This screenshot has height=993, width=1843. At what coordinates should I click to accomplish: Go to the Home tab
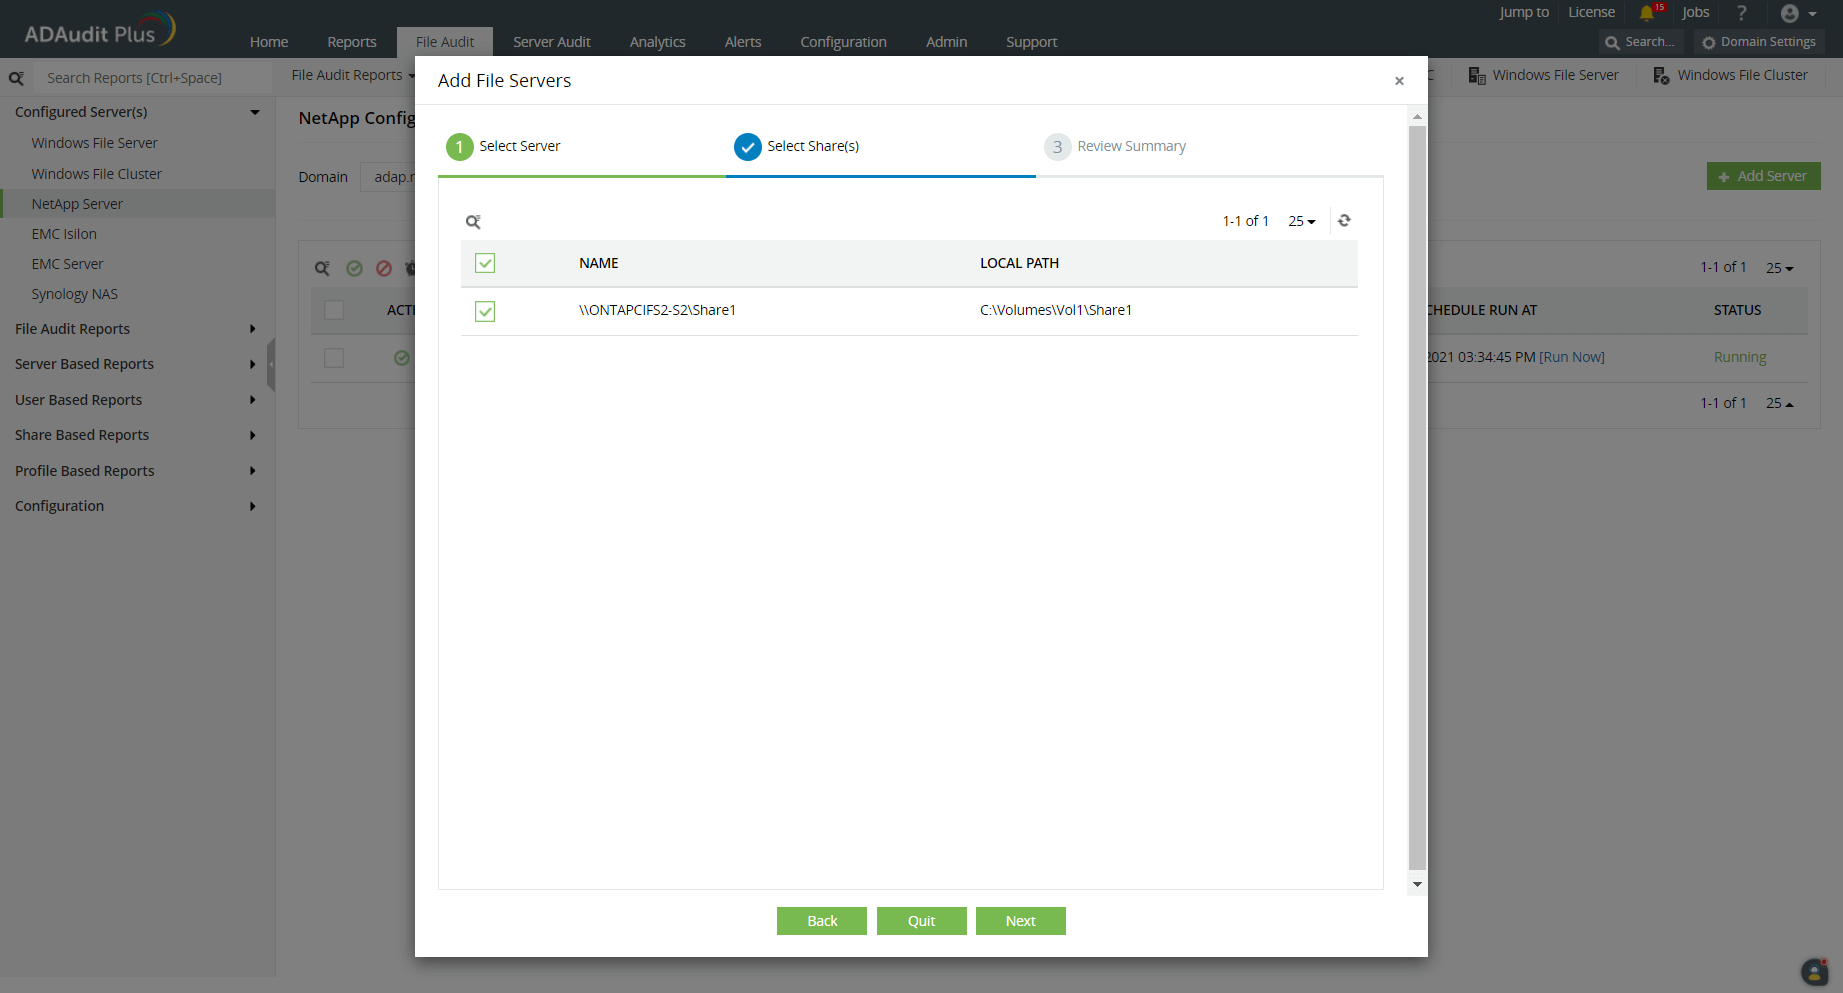[269, 42]
